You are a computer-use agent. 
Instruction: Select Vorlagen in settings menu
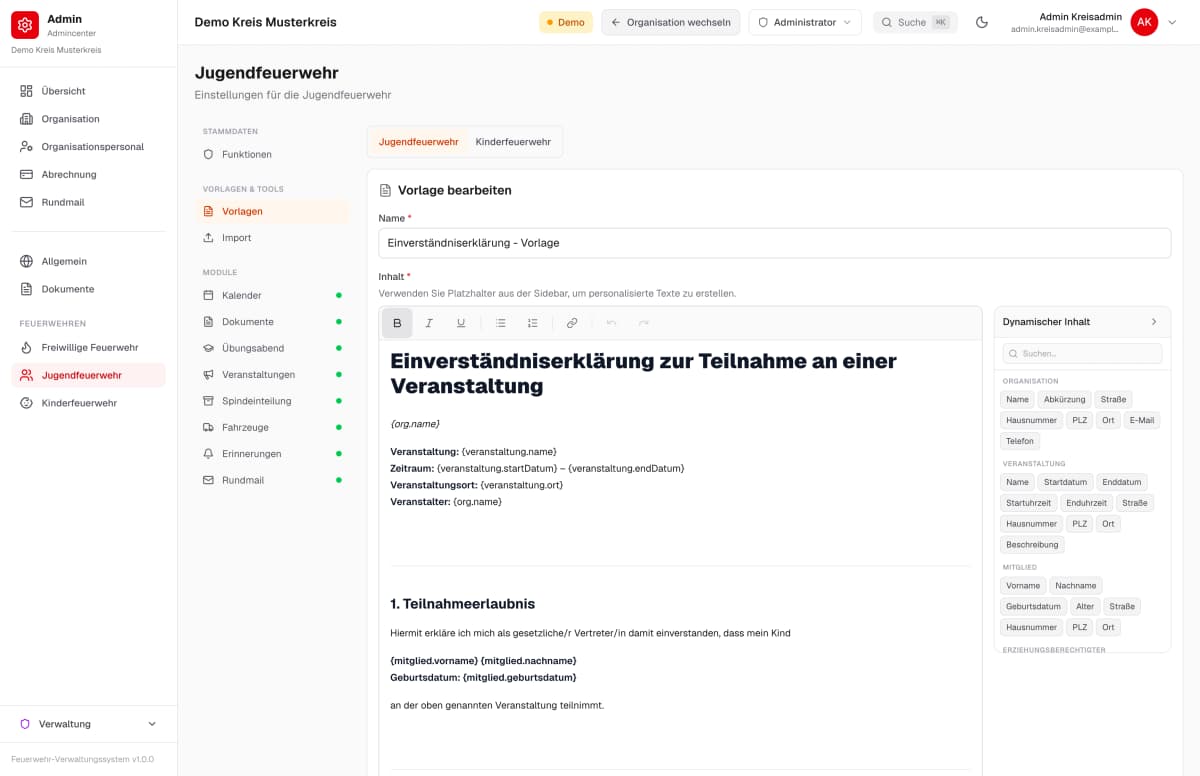[272, 211]
